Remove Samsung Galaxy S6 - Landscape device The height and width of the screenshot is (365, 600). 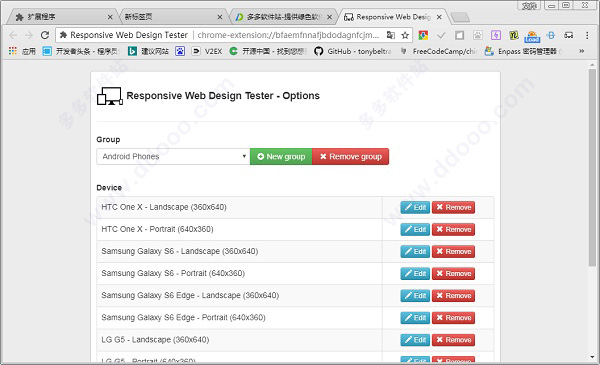[453, 251]
